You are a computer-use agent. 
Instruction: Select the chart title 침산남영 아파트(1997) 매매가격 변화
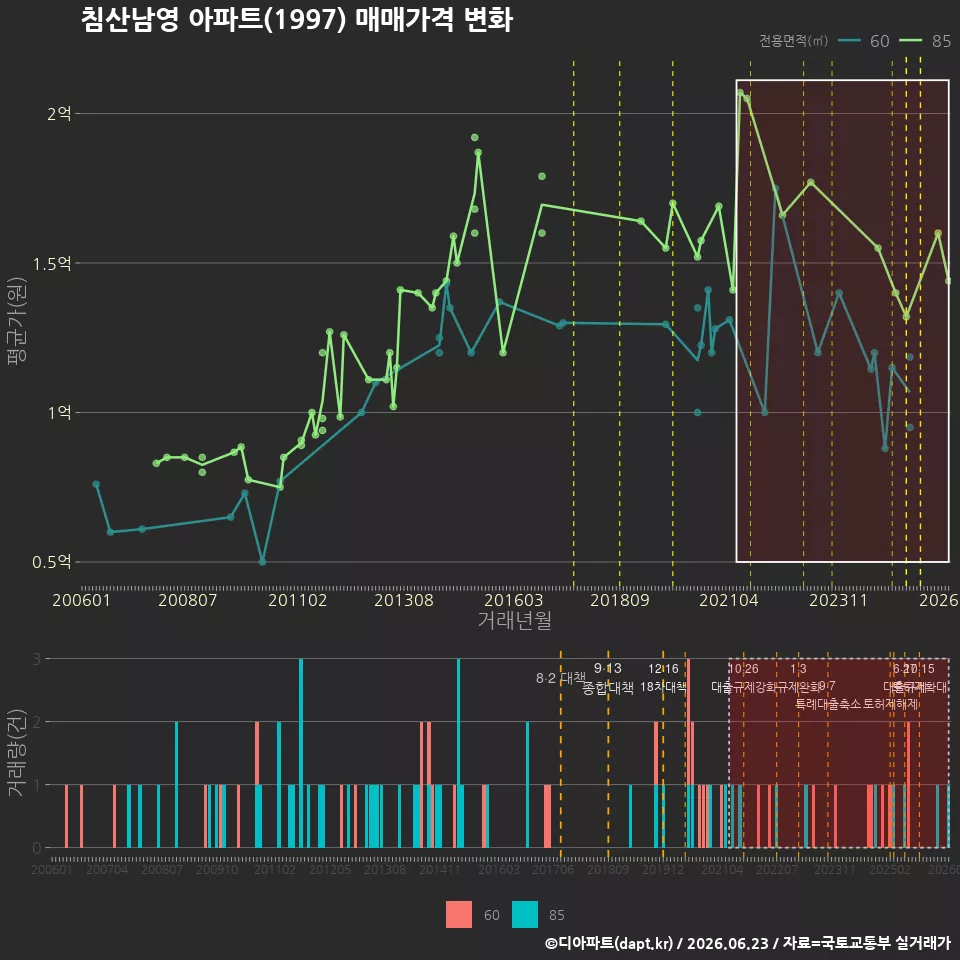coord(297,20)
